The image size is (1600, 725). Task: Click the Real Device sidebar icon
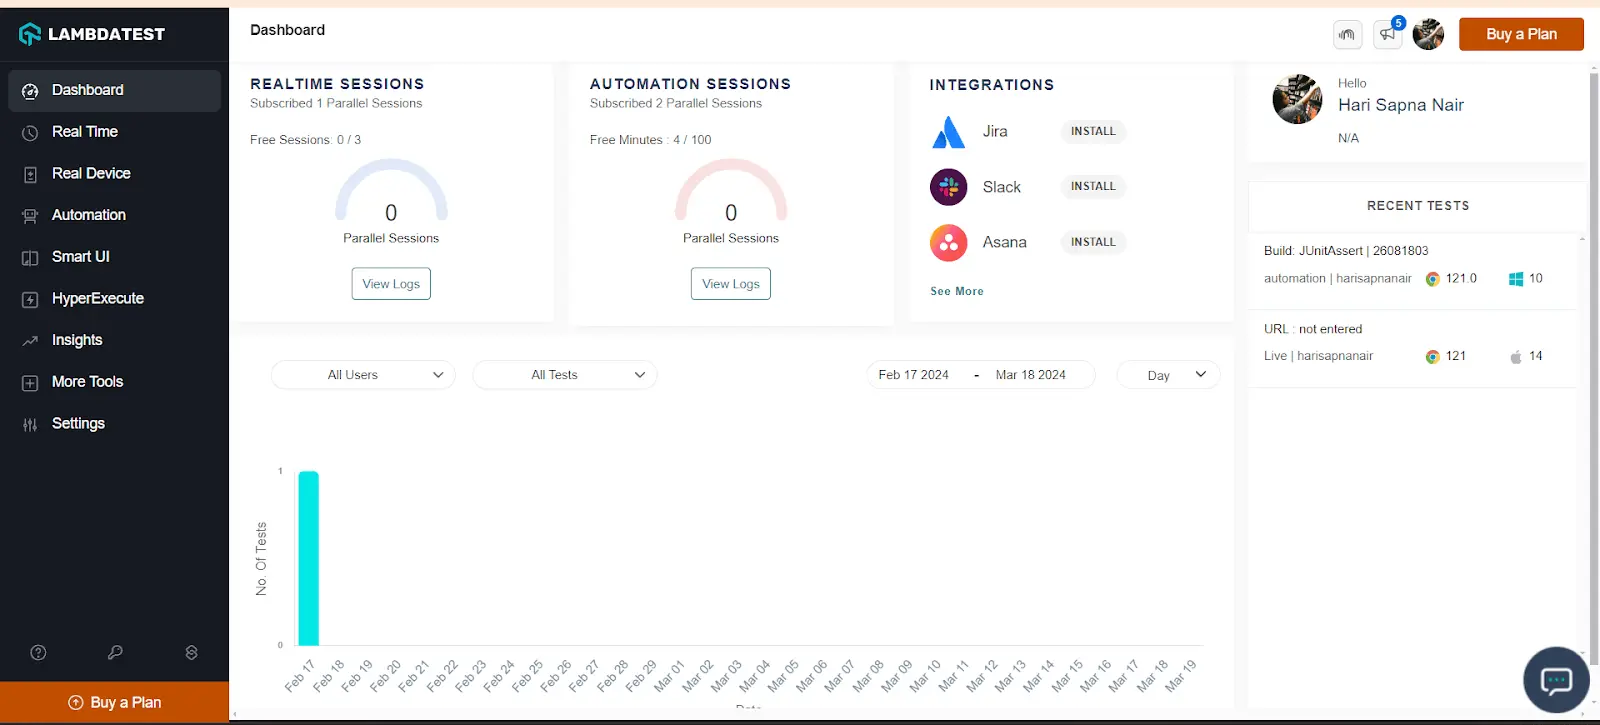click(x=30, y=175)
